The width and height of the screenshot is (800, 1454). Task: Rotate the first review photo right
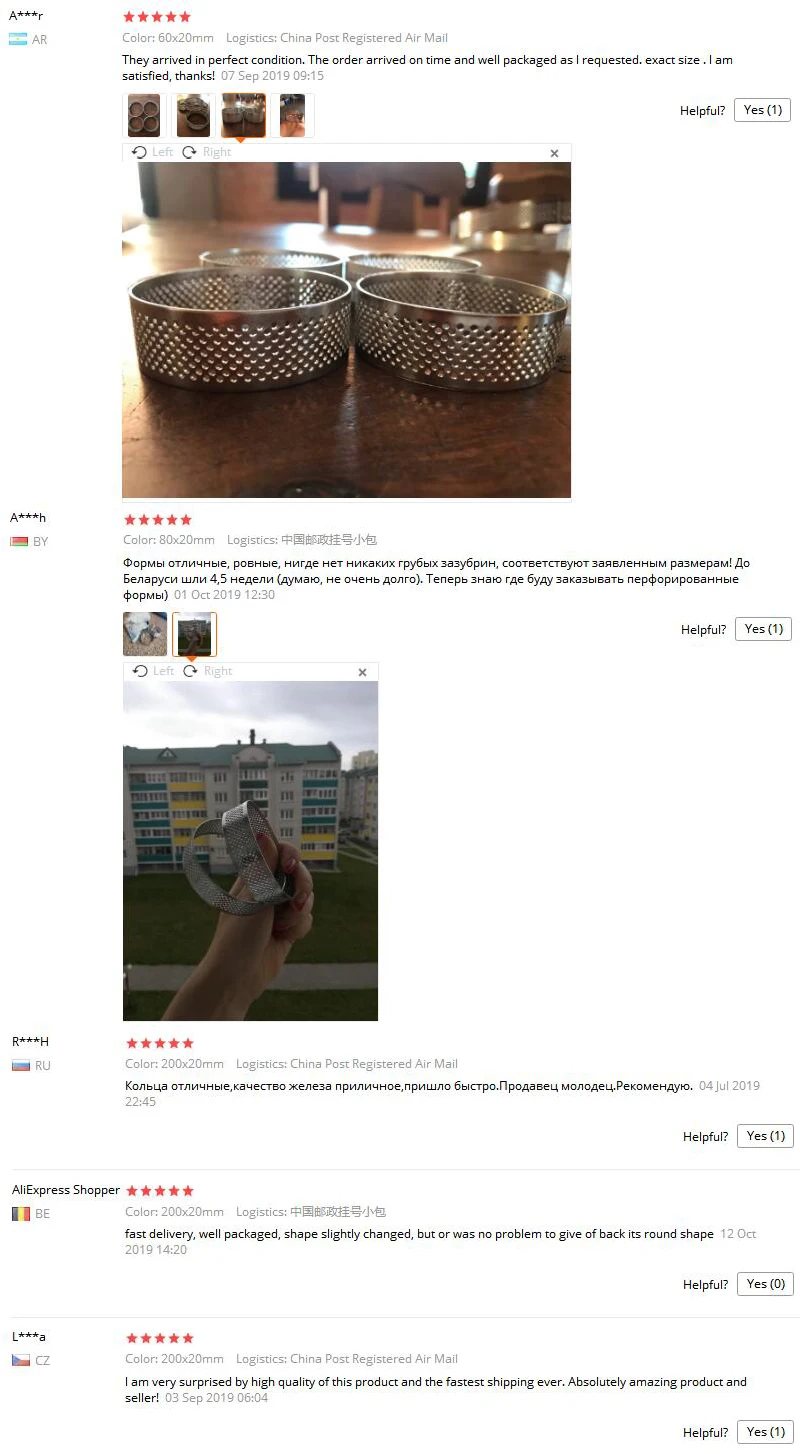point(206,152)
